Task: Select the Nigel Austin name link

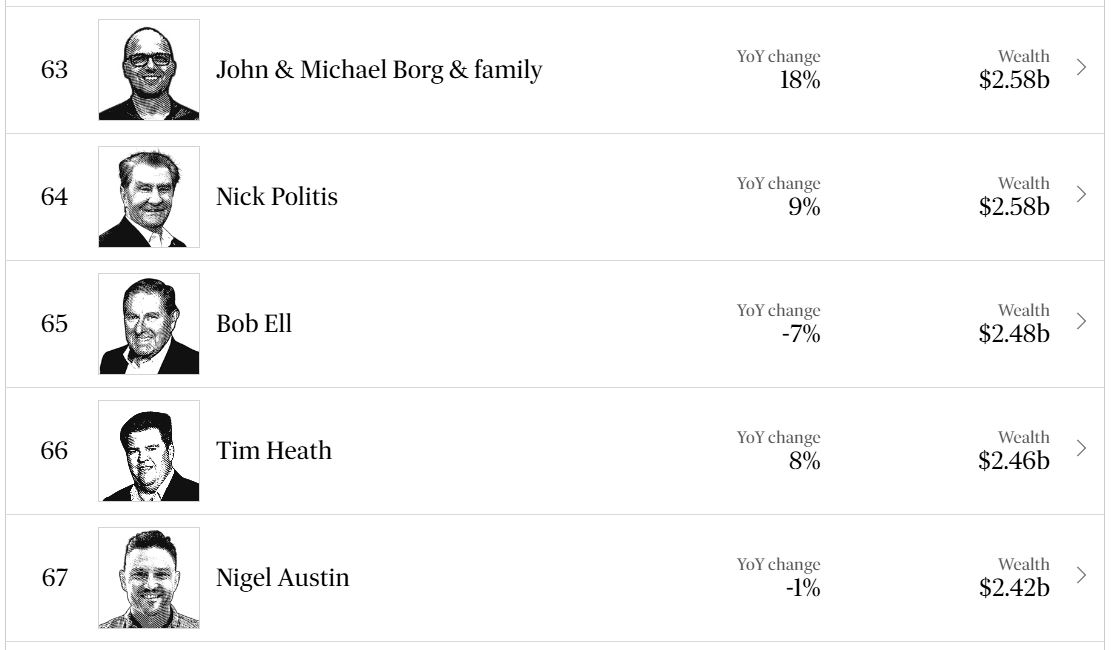Action: click(x=283, y=578)
